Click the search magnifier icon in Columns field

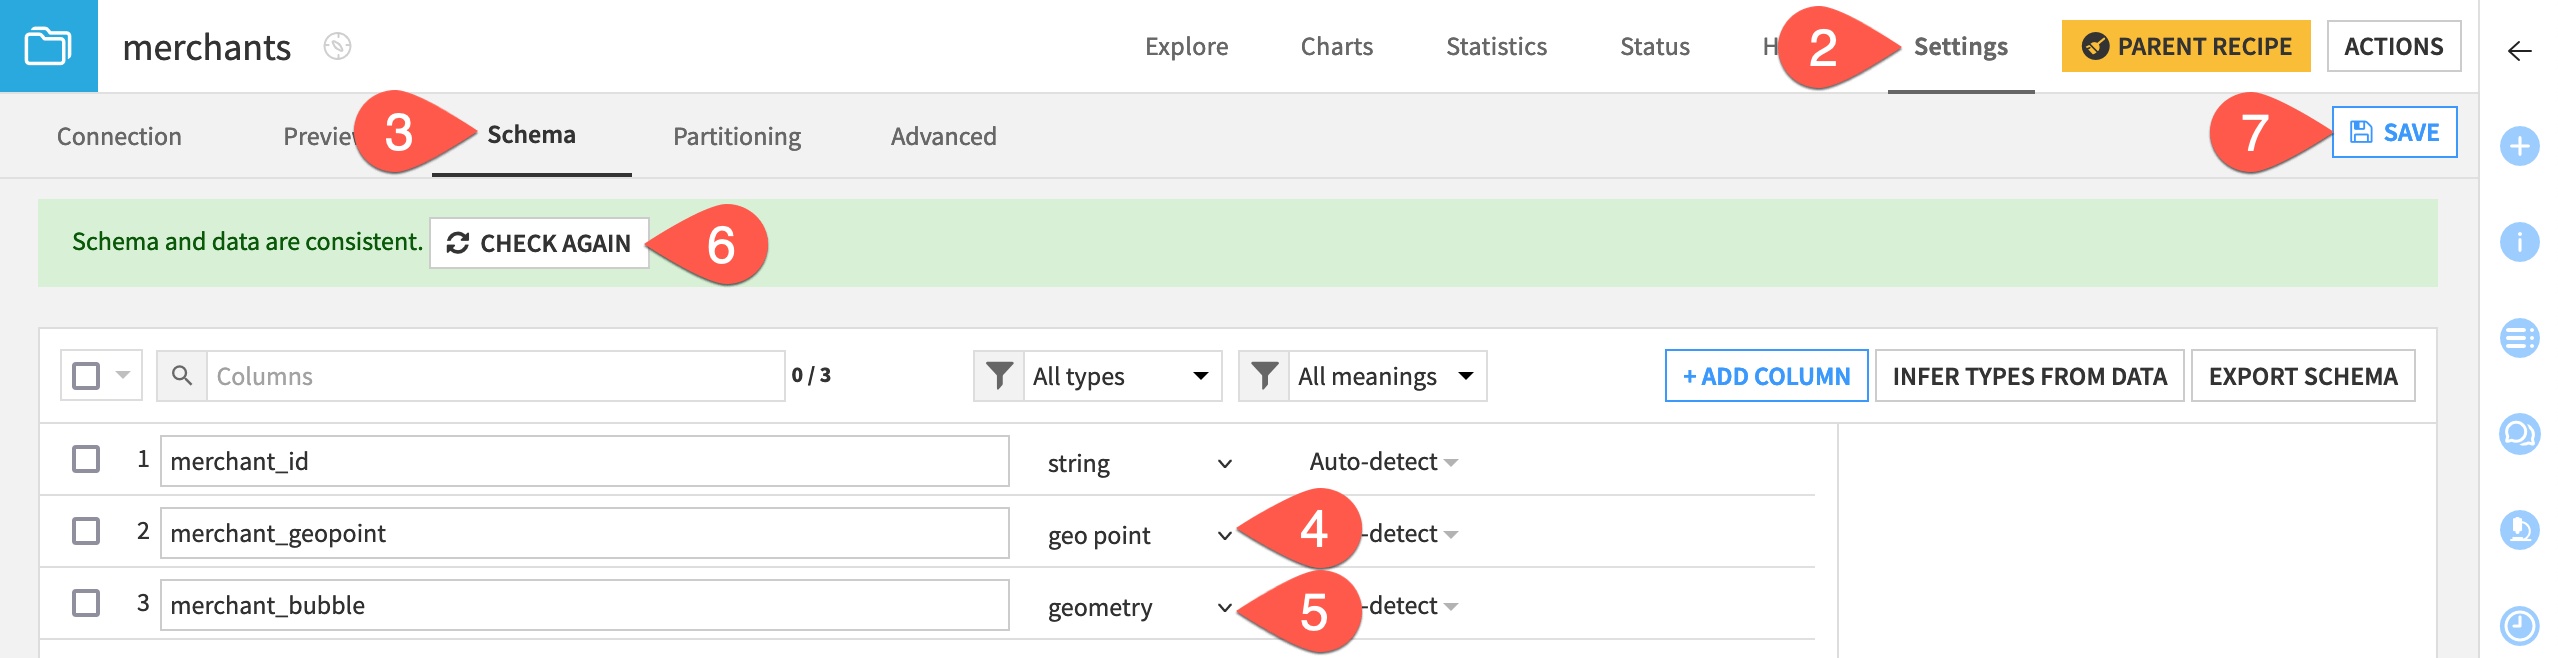(182, 376)
